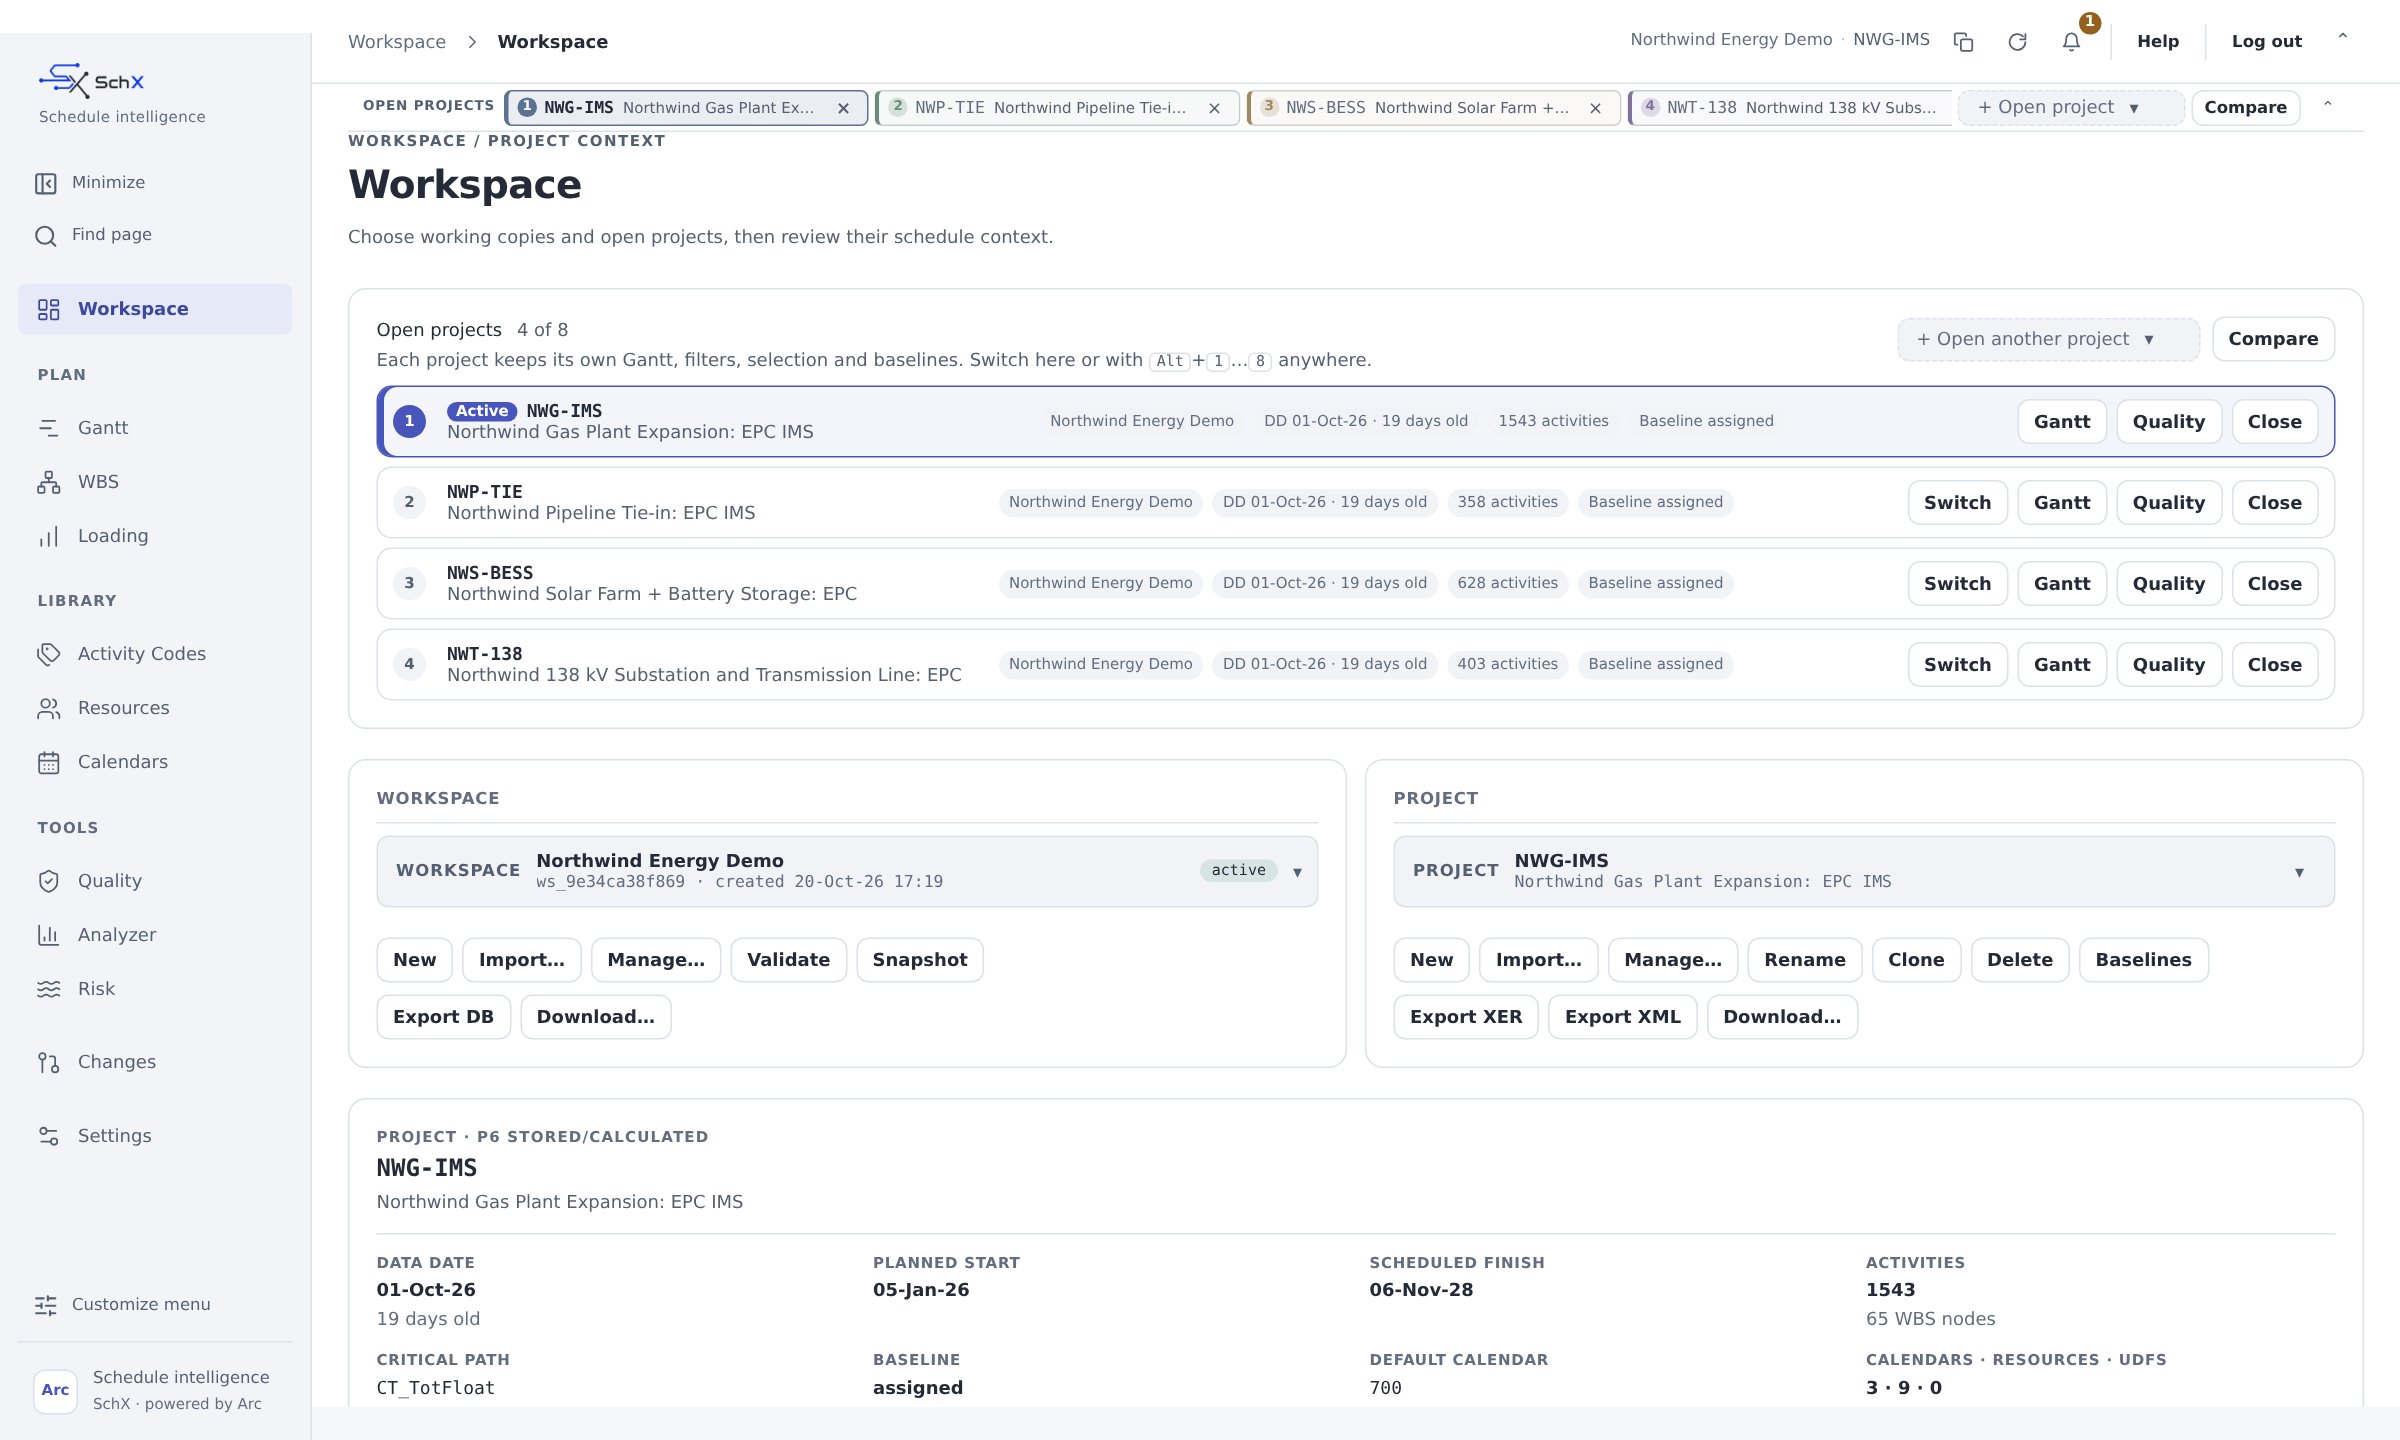
Task: Click the 'active' status badge in workspace selector
Action: (x=1238, y=871)
